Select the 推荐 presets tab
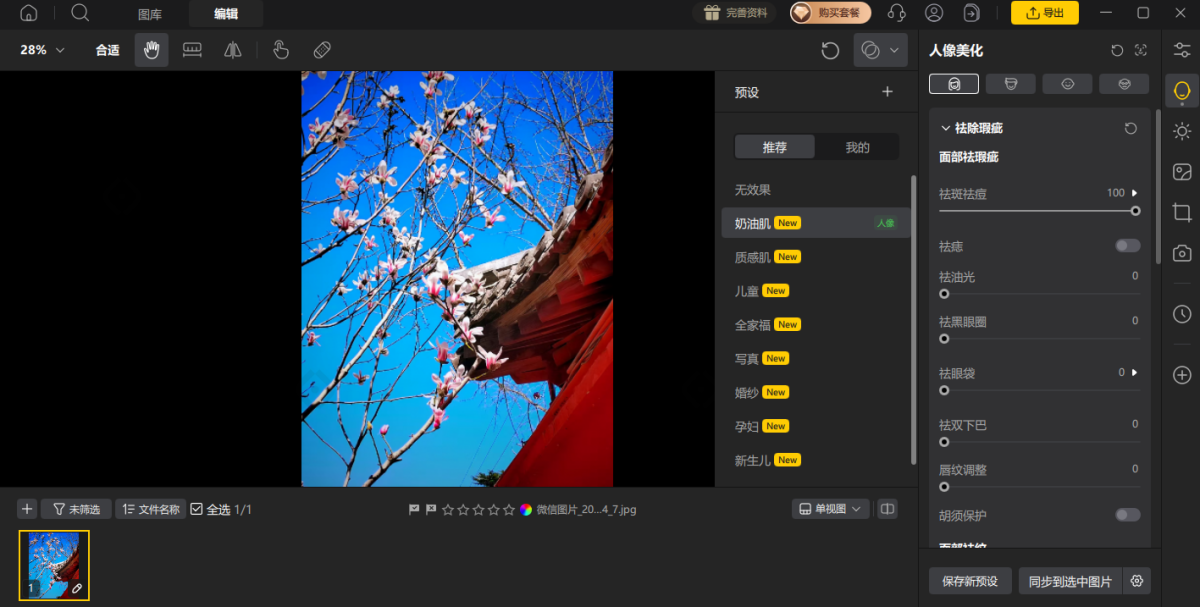This screenshot has width=1200, height=607. [x=775, y=147]
